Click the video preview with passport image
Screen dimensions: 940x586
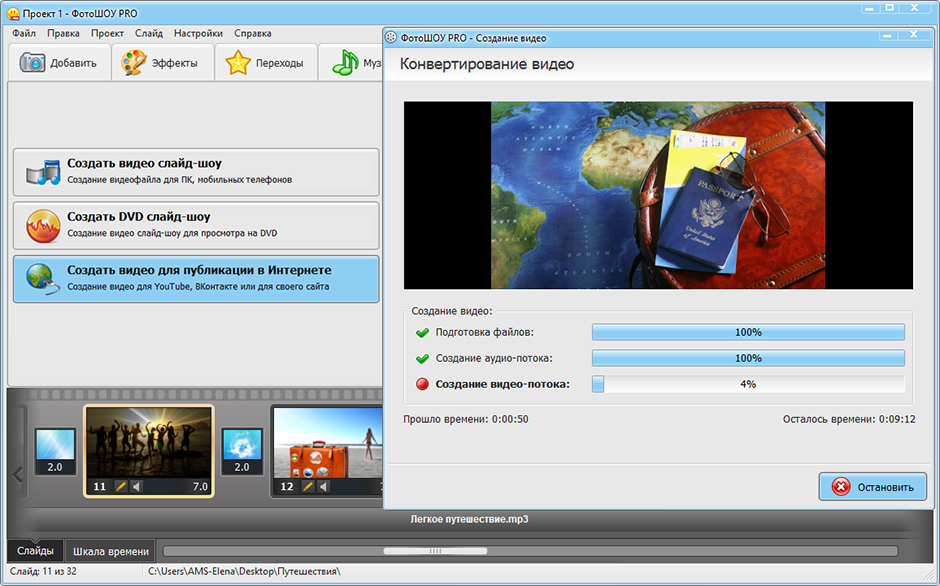click(x=658, y=195)
